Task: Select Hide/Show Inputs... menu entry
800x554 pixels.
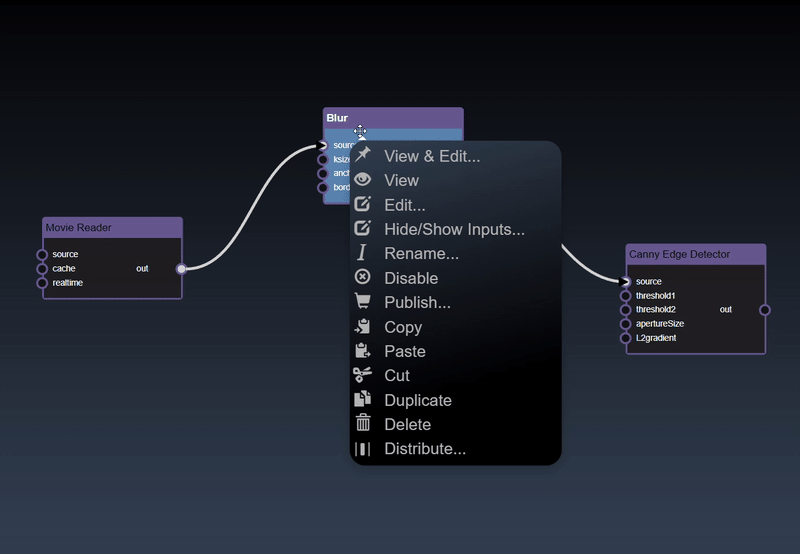Action: (x=454, y=229)
